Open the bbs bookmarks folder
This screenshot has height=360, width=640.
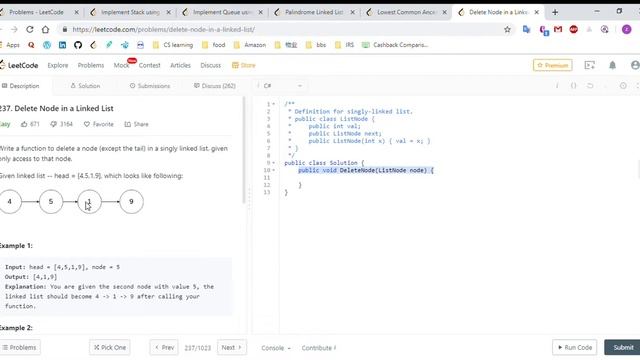tap(316, 45)
